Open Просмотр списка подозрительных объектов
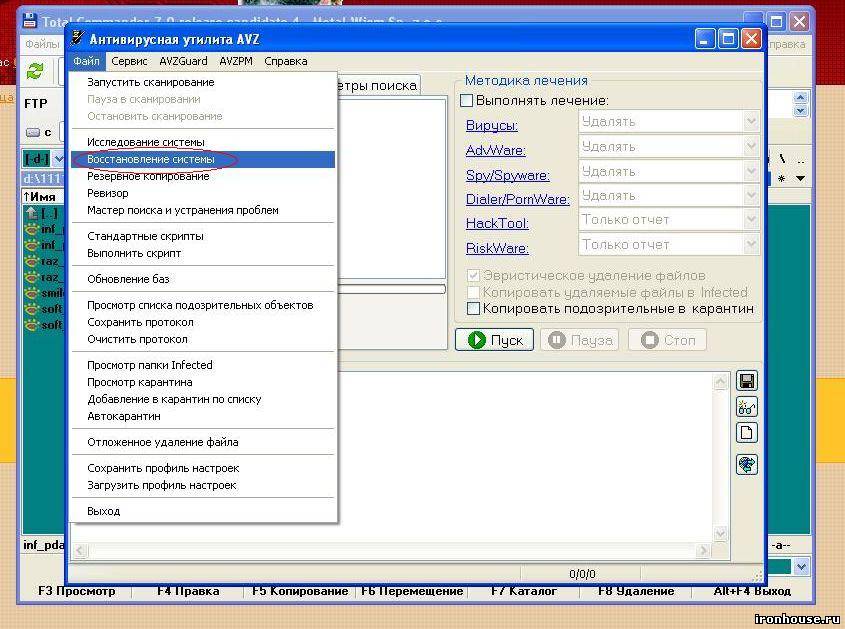 203,305
